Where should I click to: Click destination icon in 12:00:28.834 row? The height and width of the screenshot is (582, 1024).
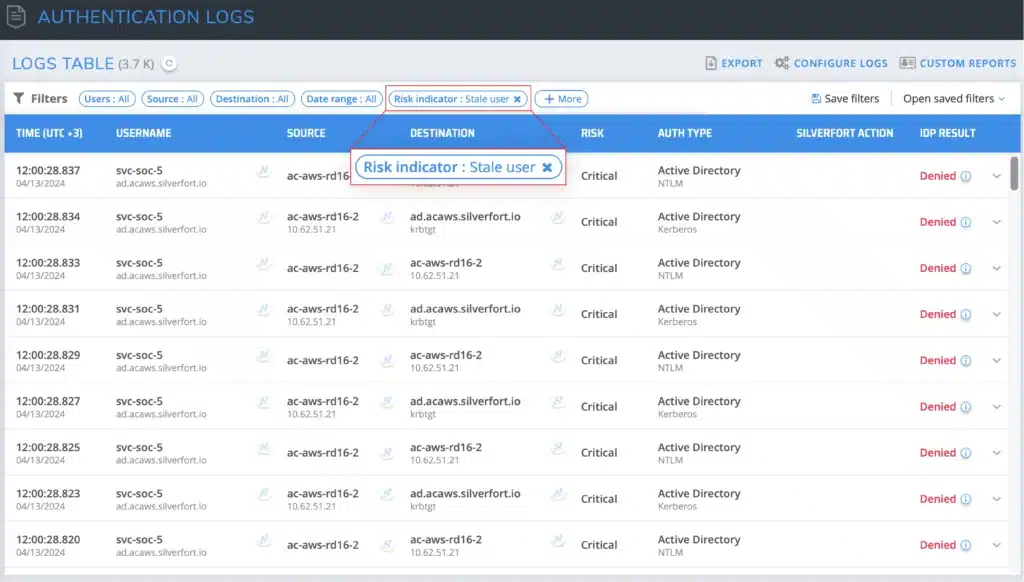[558, 218]
